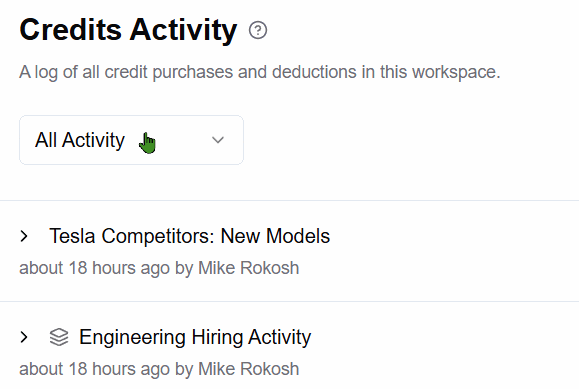Click the timestamp line under Tesla Competitors
This screenshot has width=579, height=389.
[x=159, y=268]
